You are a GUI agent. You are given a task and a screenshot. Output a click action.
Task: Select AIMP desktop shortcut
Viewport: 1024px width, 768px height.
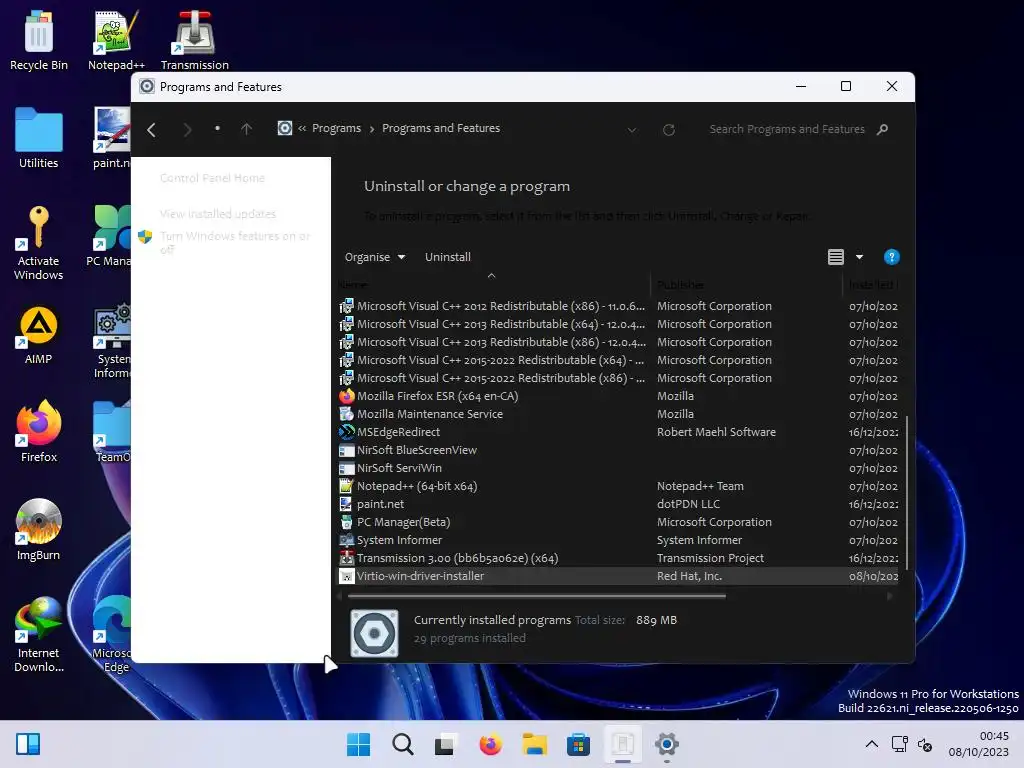(x=39, y=334)
